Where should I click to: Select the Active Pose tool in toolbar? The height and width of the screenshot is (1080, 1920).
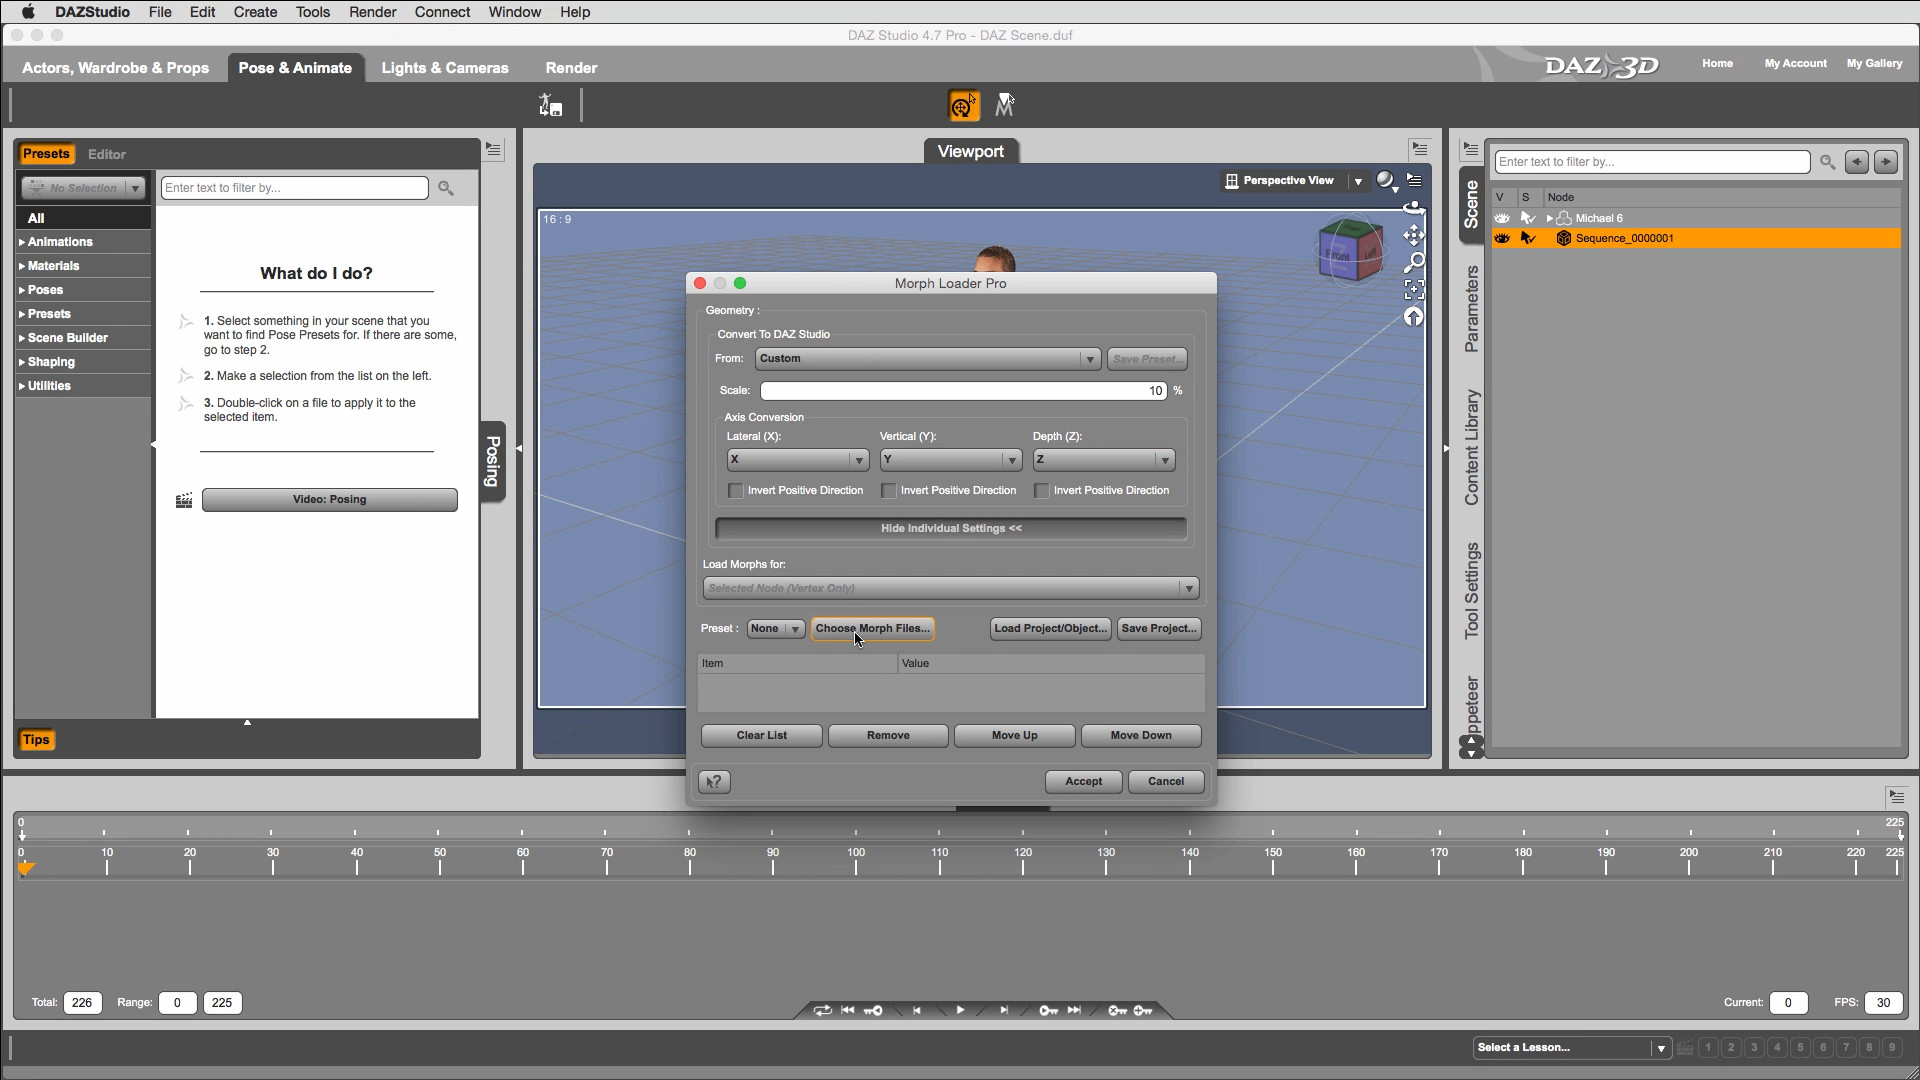pos(963,106)
